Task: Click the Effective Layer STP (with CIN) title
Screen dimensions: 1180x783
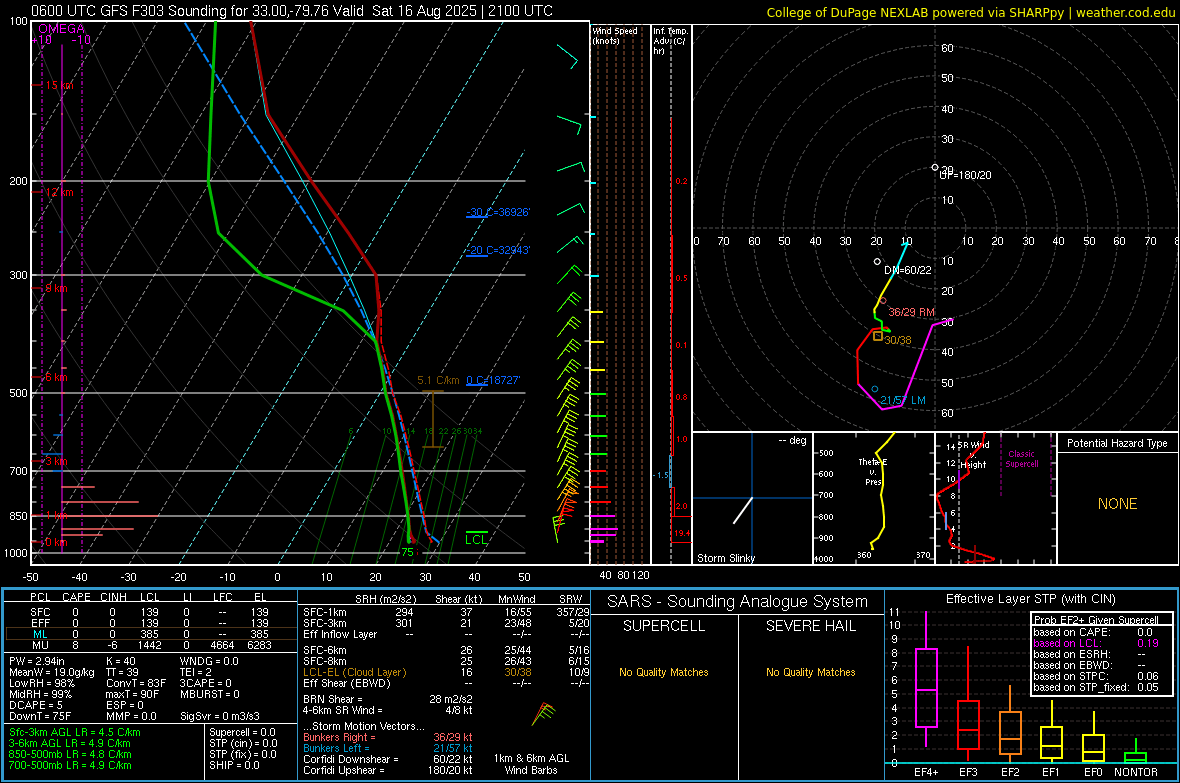Action: point(1030,599)
